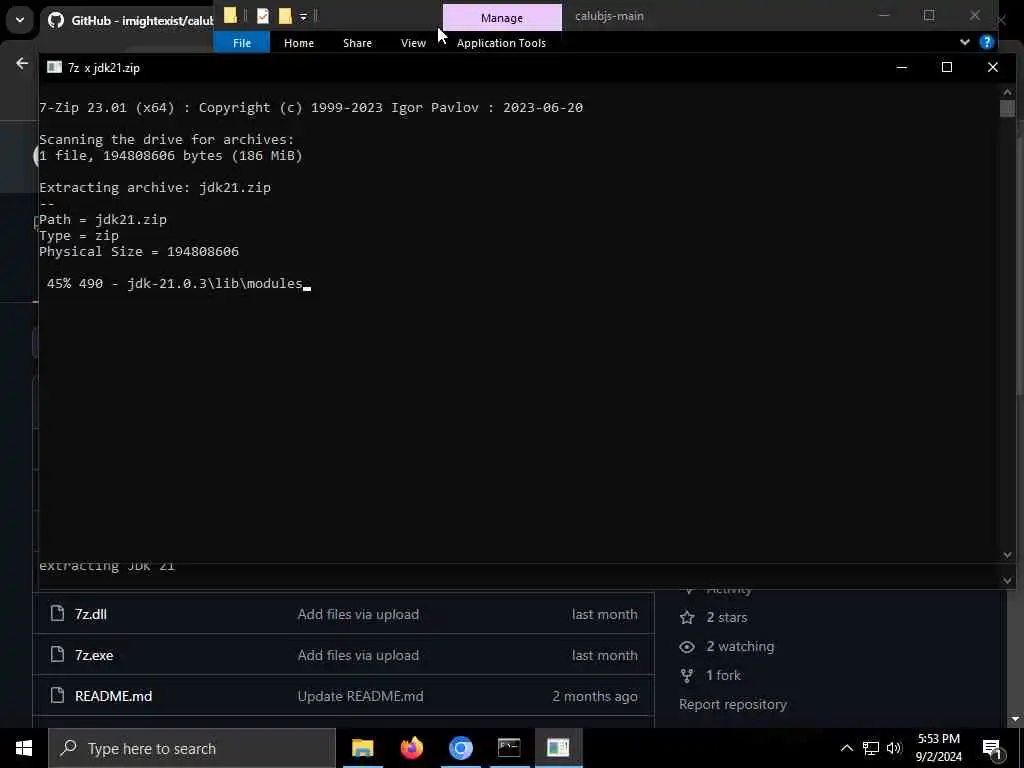Click the eye icon beside watching
The width and height of the screenshot is (1024, 768).
(x=687, y=647)
